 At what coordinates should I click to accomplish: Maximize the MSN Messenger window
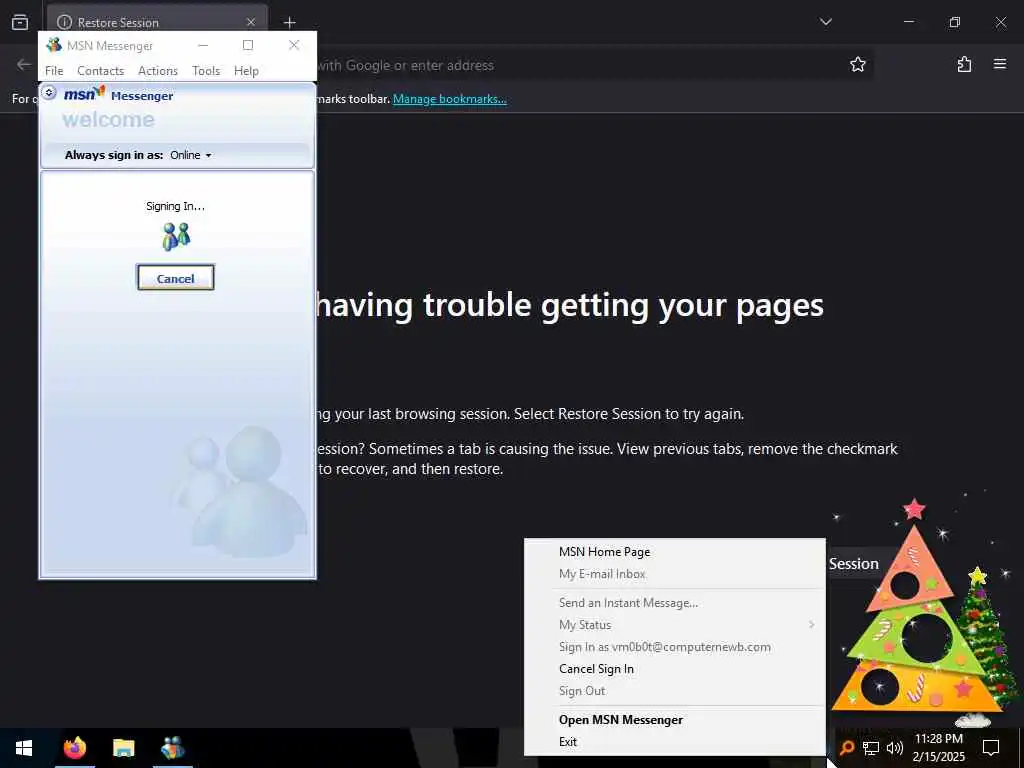coord(248,45)
